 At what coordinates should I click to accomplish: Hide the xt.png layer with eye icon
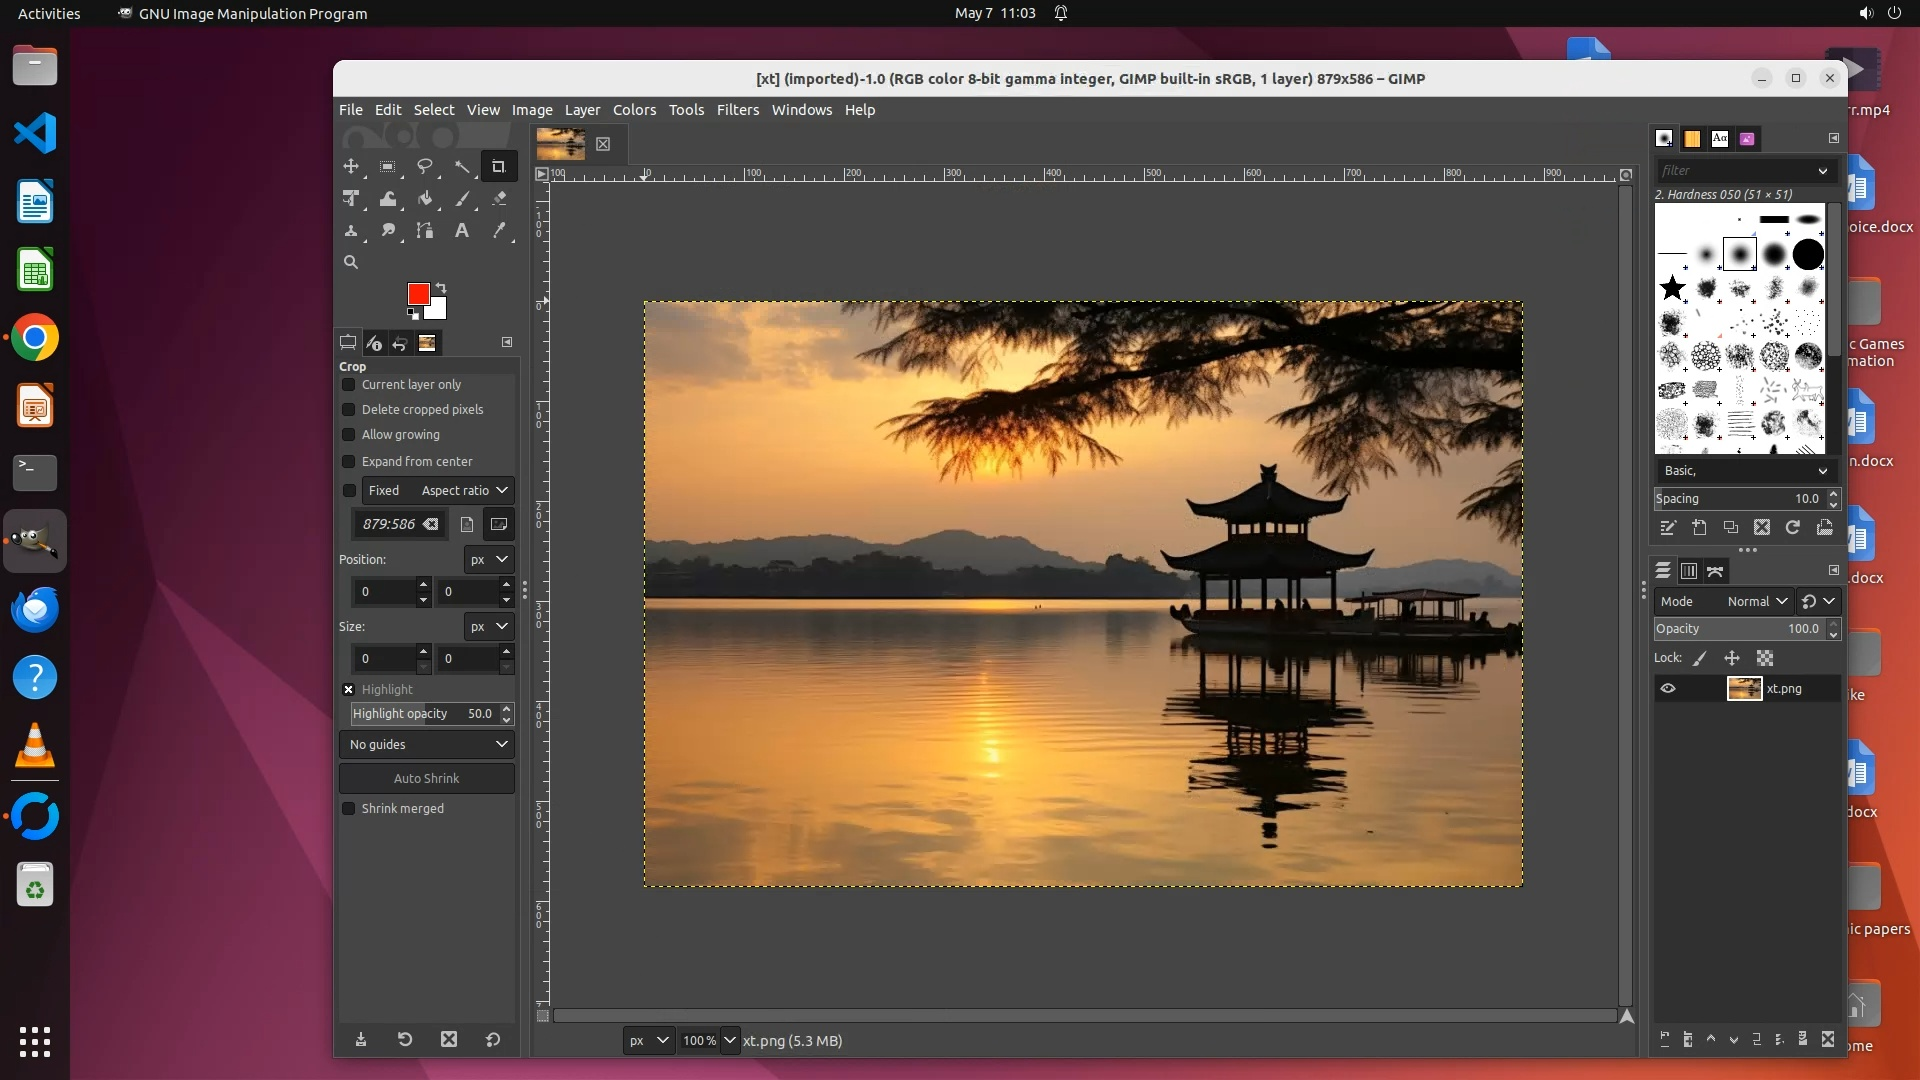tap(1667, 689)
